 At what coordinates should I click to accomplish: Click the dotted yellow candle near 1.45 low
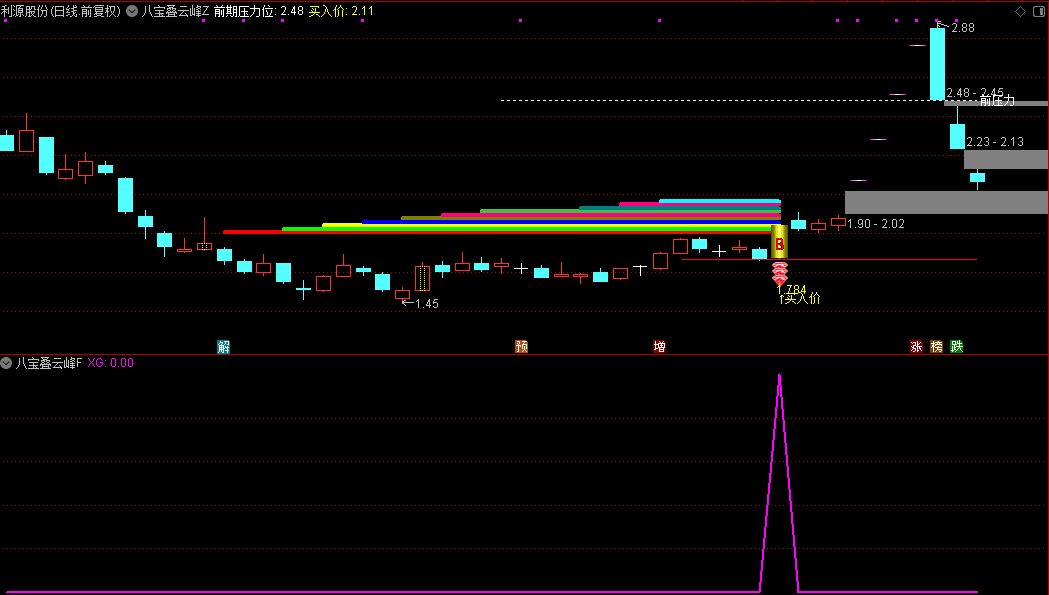422,278
